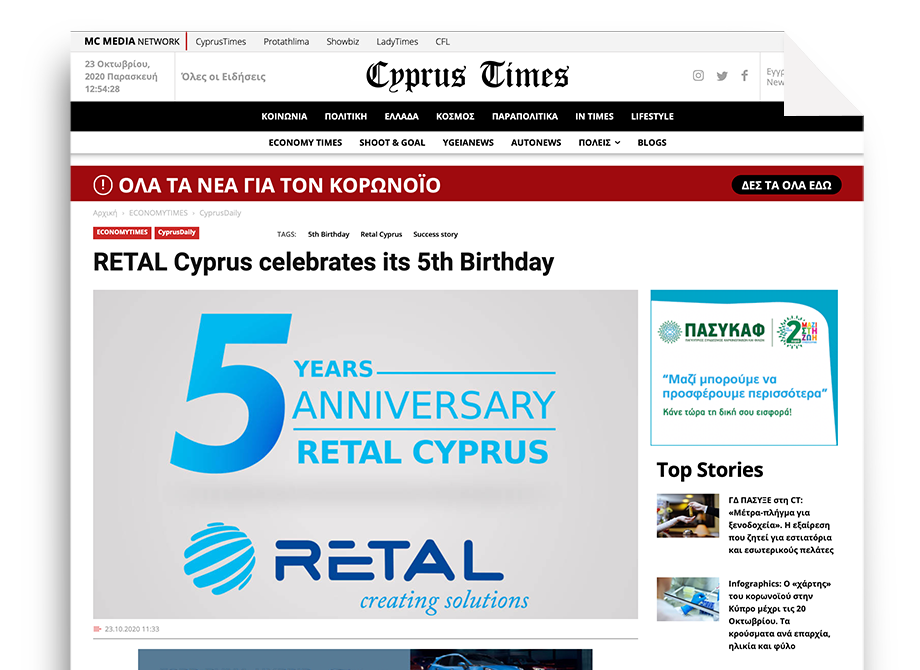Image resolution: width=920 pixels, height=670 pixels.
Task: Click the exclamation alert icon in red banner
Action: 103,185
